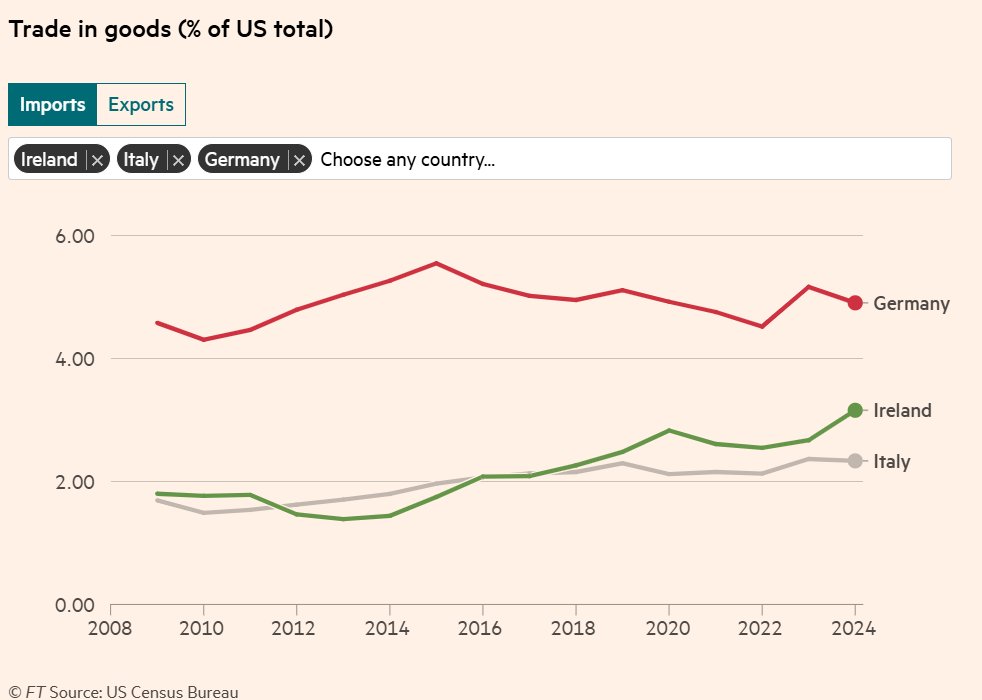Click the Germany line label

tap(911, 304)
